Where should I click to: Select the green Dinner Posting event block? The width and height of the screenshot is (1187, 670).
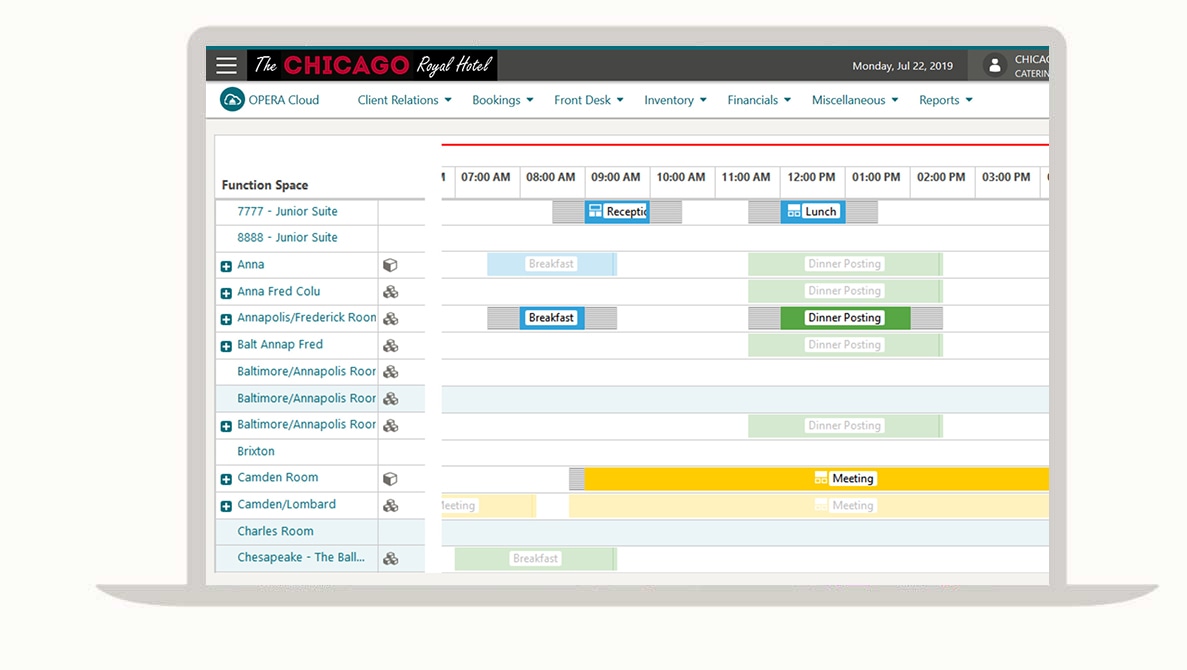pos(845,318)
